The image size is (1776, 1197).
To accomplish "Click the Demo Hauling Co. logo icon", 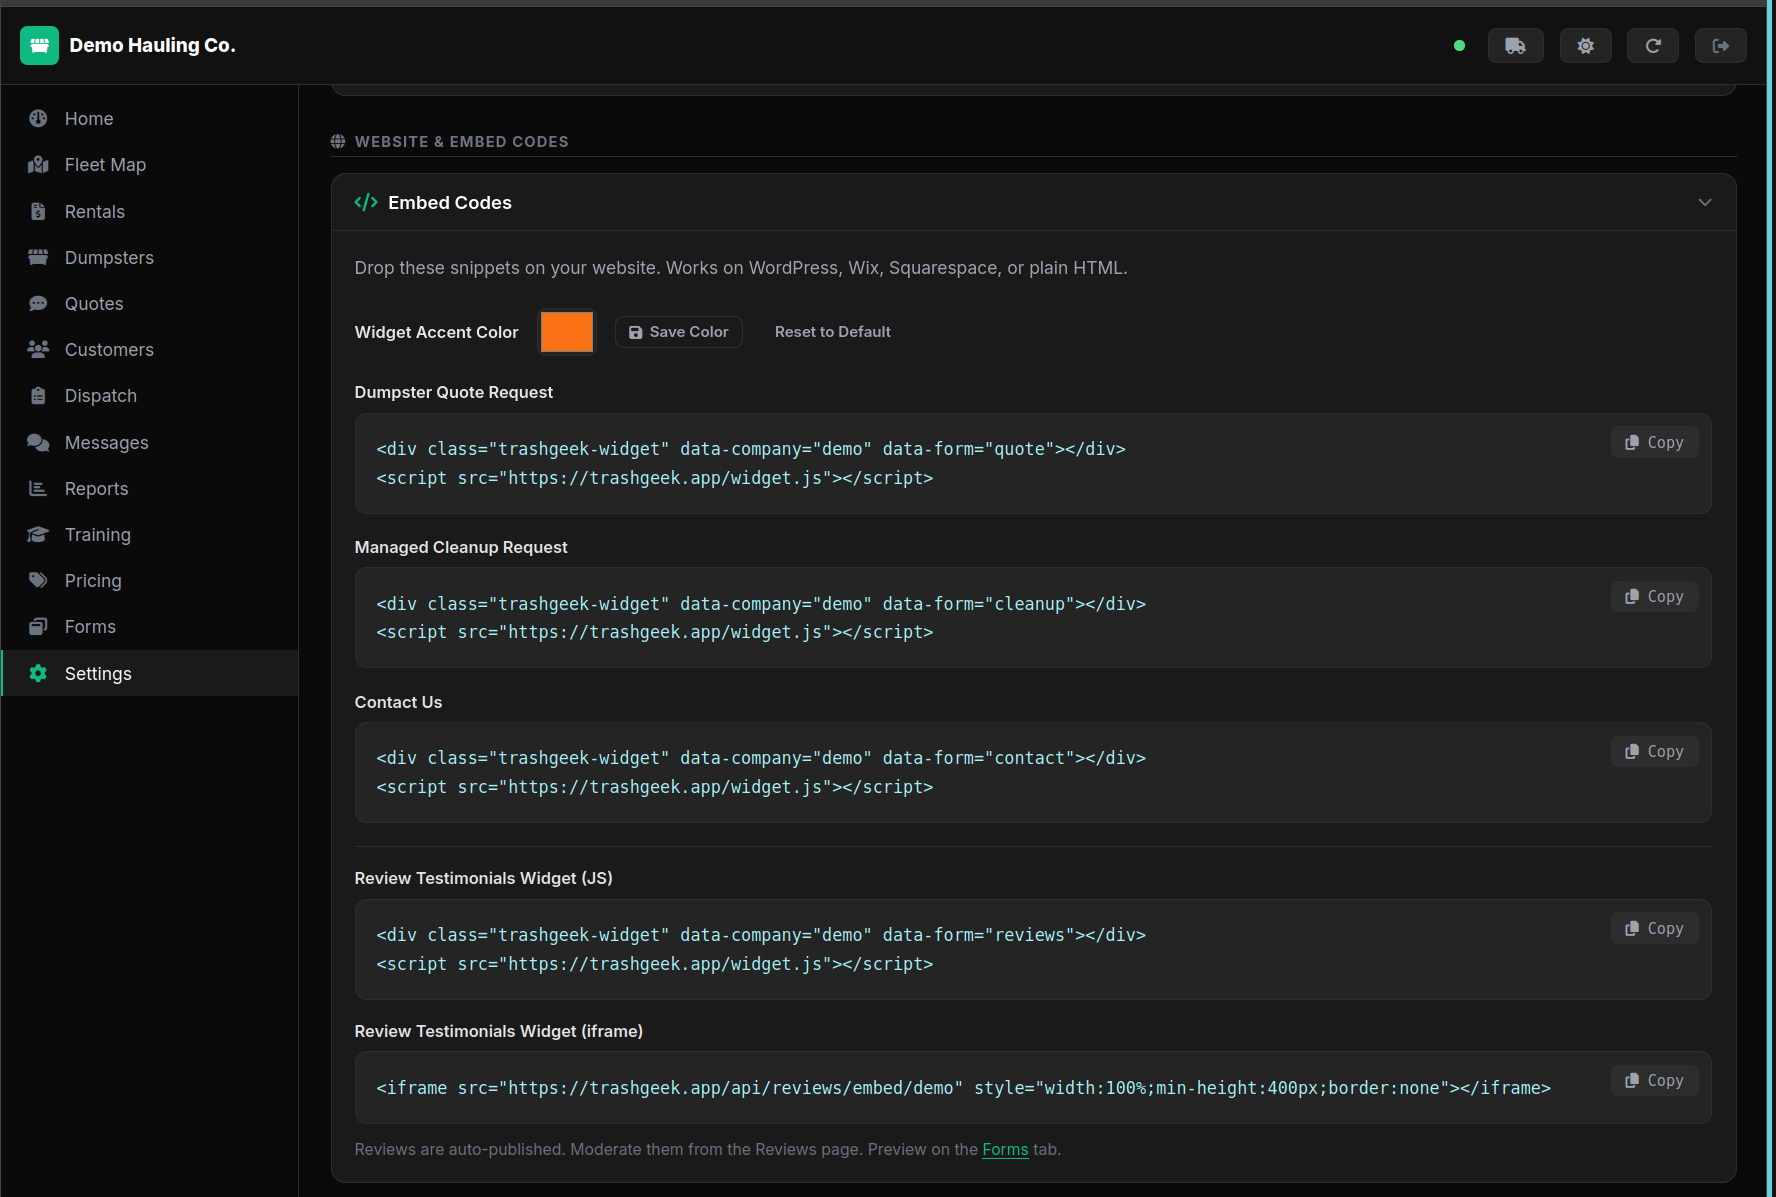I will 39,45.
